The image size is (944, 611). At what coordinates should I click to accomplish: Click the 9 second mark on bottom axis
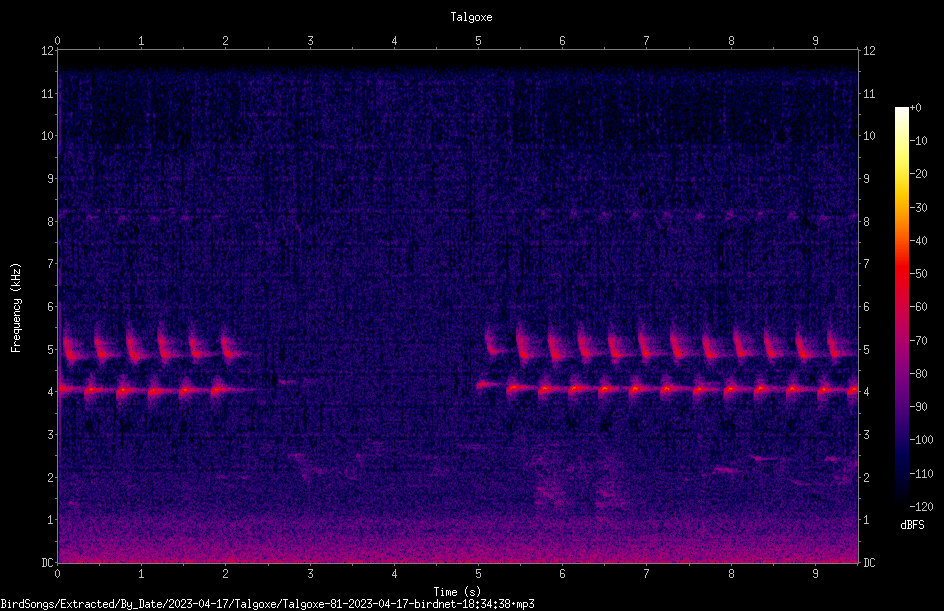(815, 574)
